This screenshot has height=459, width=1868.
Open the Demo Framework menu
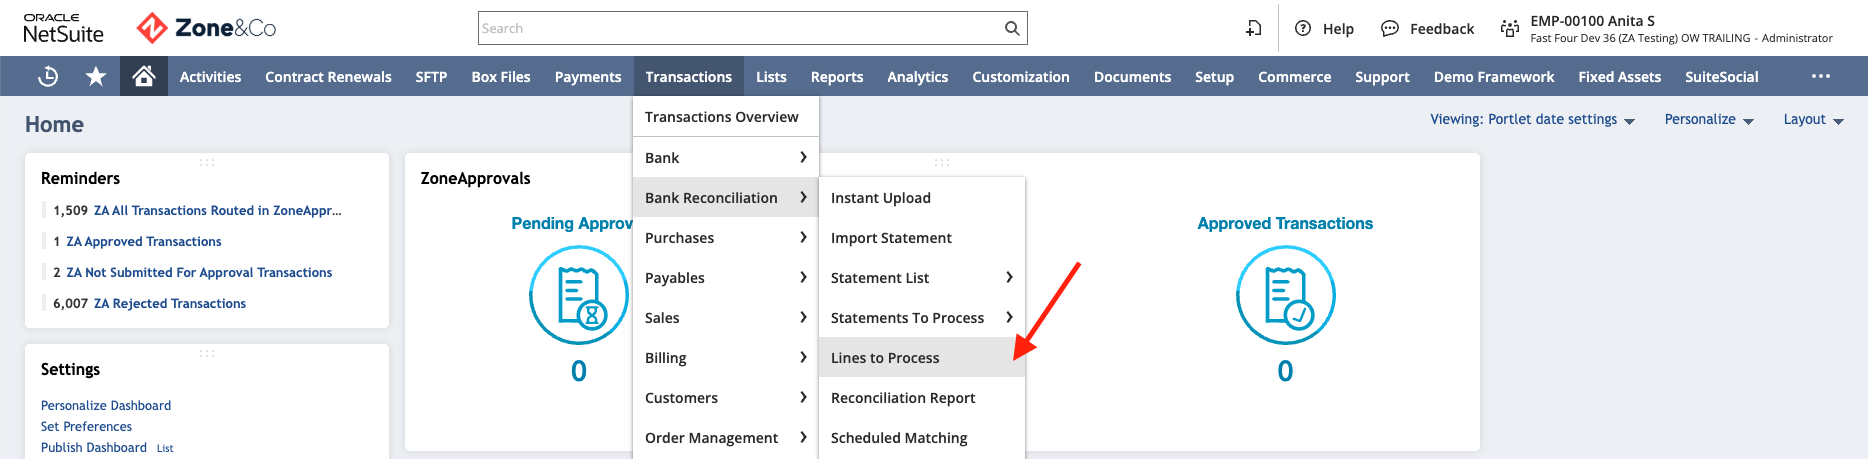pos(1494,77)
